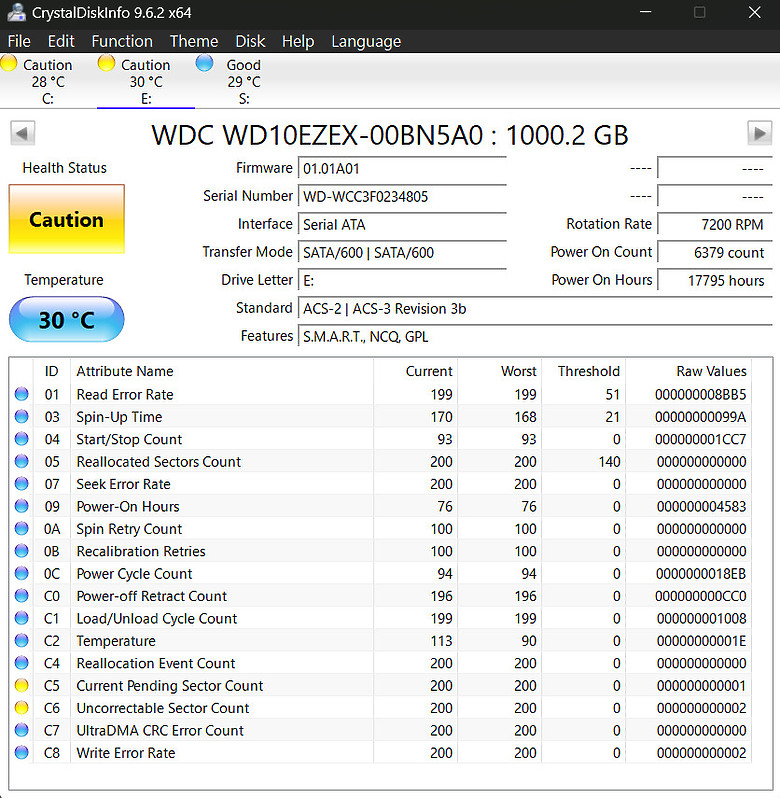Click status orb for Reallocated Sectors Count
This screenshot has height=798, width=780.
[21, 461]
